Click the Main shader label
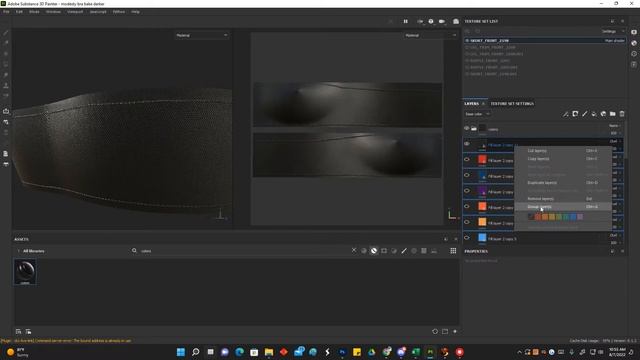This screenshot has height=360, width=640. [614, 41]
